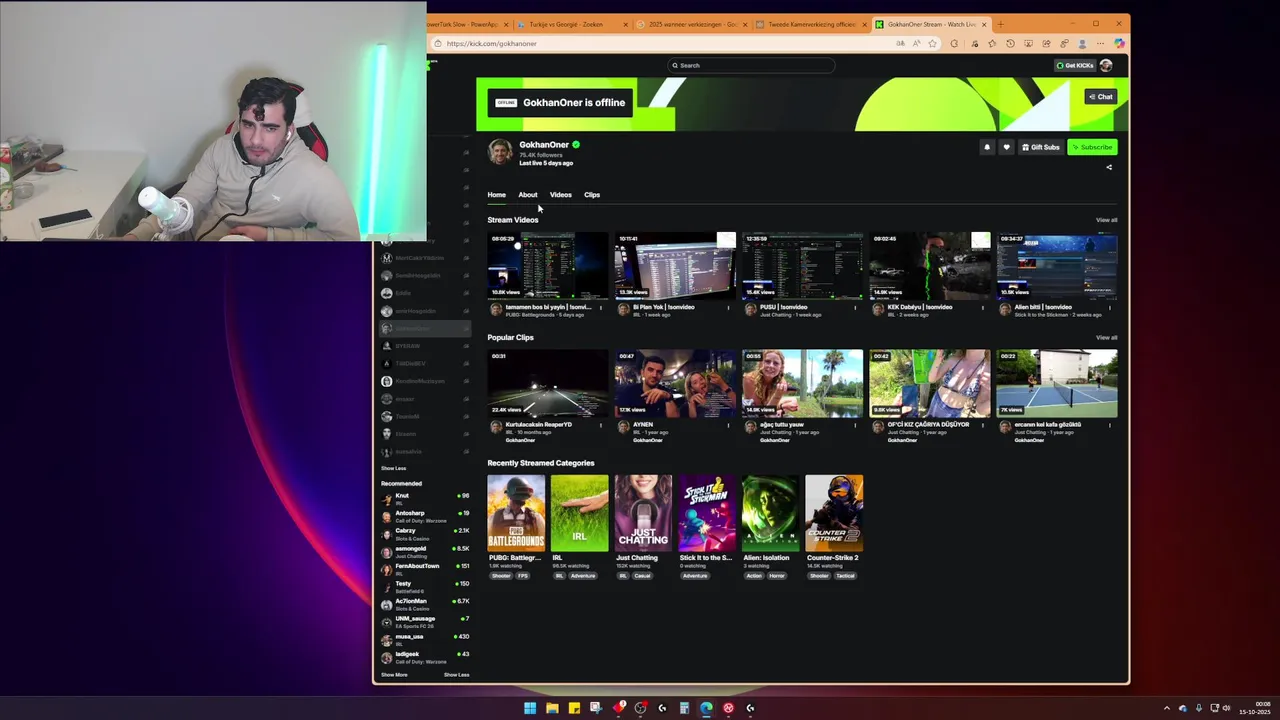The height and width of the screenshot is (720, 1280).
Task: Open PUBG Battlegrounds category card
Action: tap(516, 513)
